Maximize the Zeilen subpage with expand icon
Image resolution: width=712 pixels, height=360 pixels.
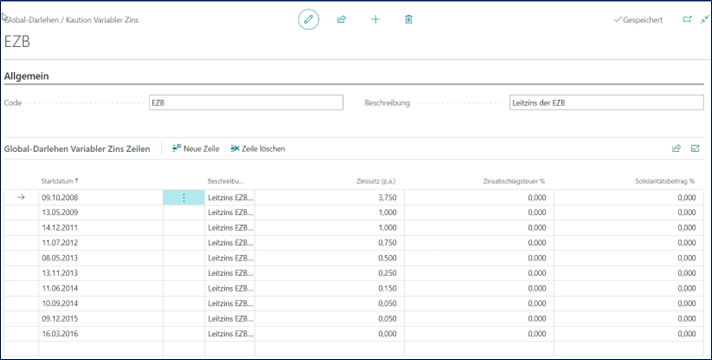click(x=695, y=148)
